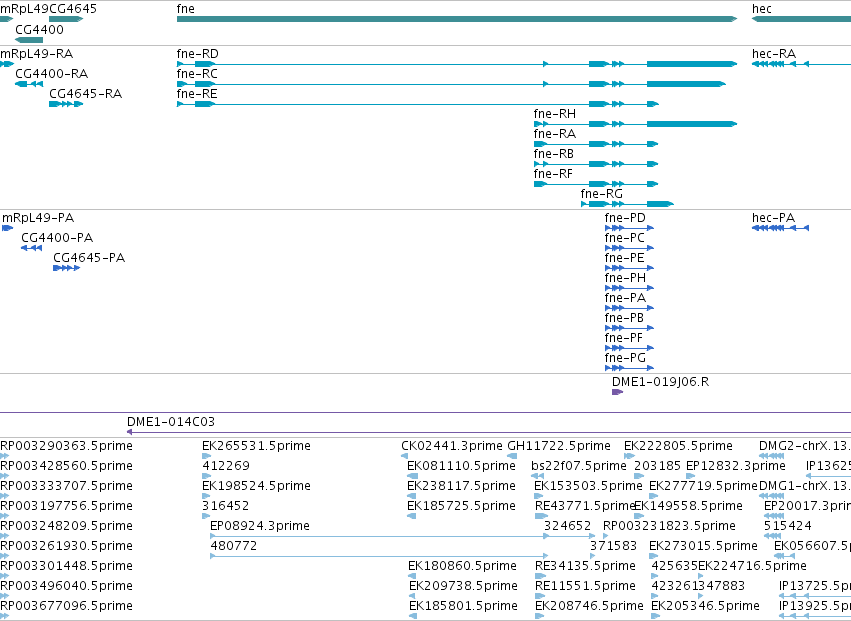Open the fne-PH protein feature

629,288
